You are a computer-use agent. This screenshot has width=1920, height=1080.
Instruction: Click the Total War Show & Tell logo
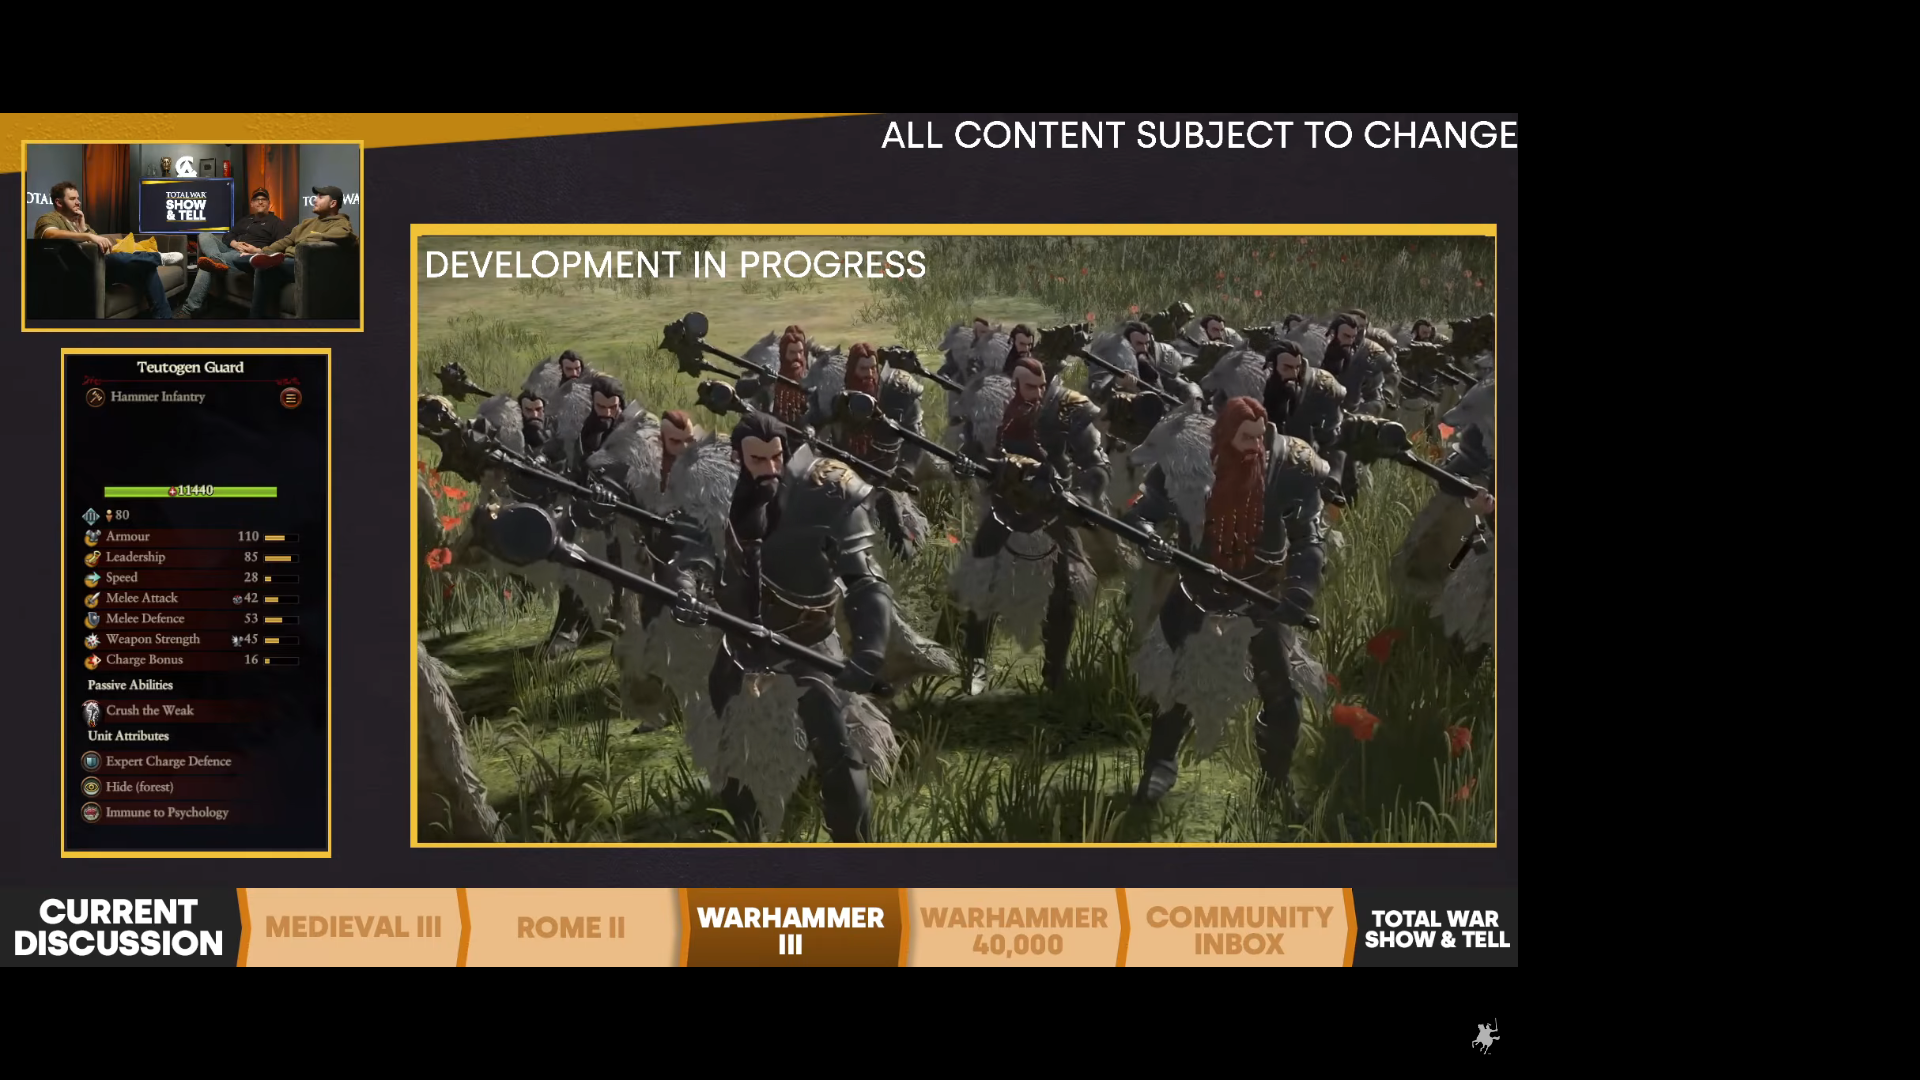click(x=1437, y=929)
